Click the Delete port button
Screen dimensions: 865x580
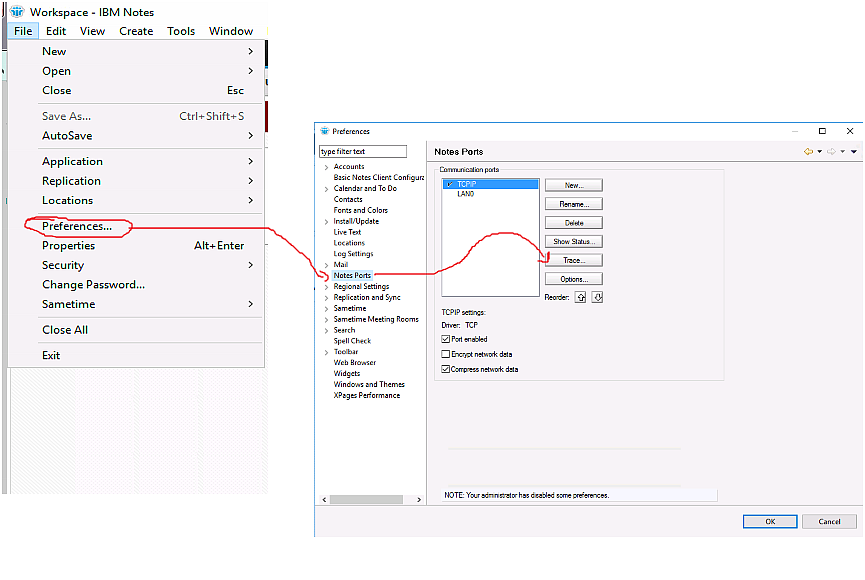(574, 223)
